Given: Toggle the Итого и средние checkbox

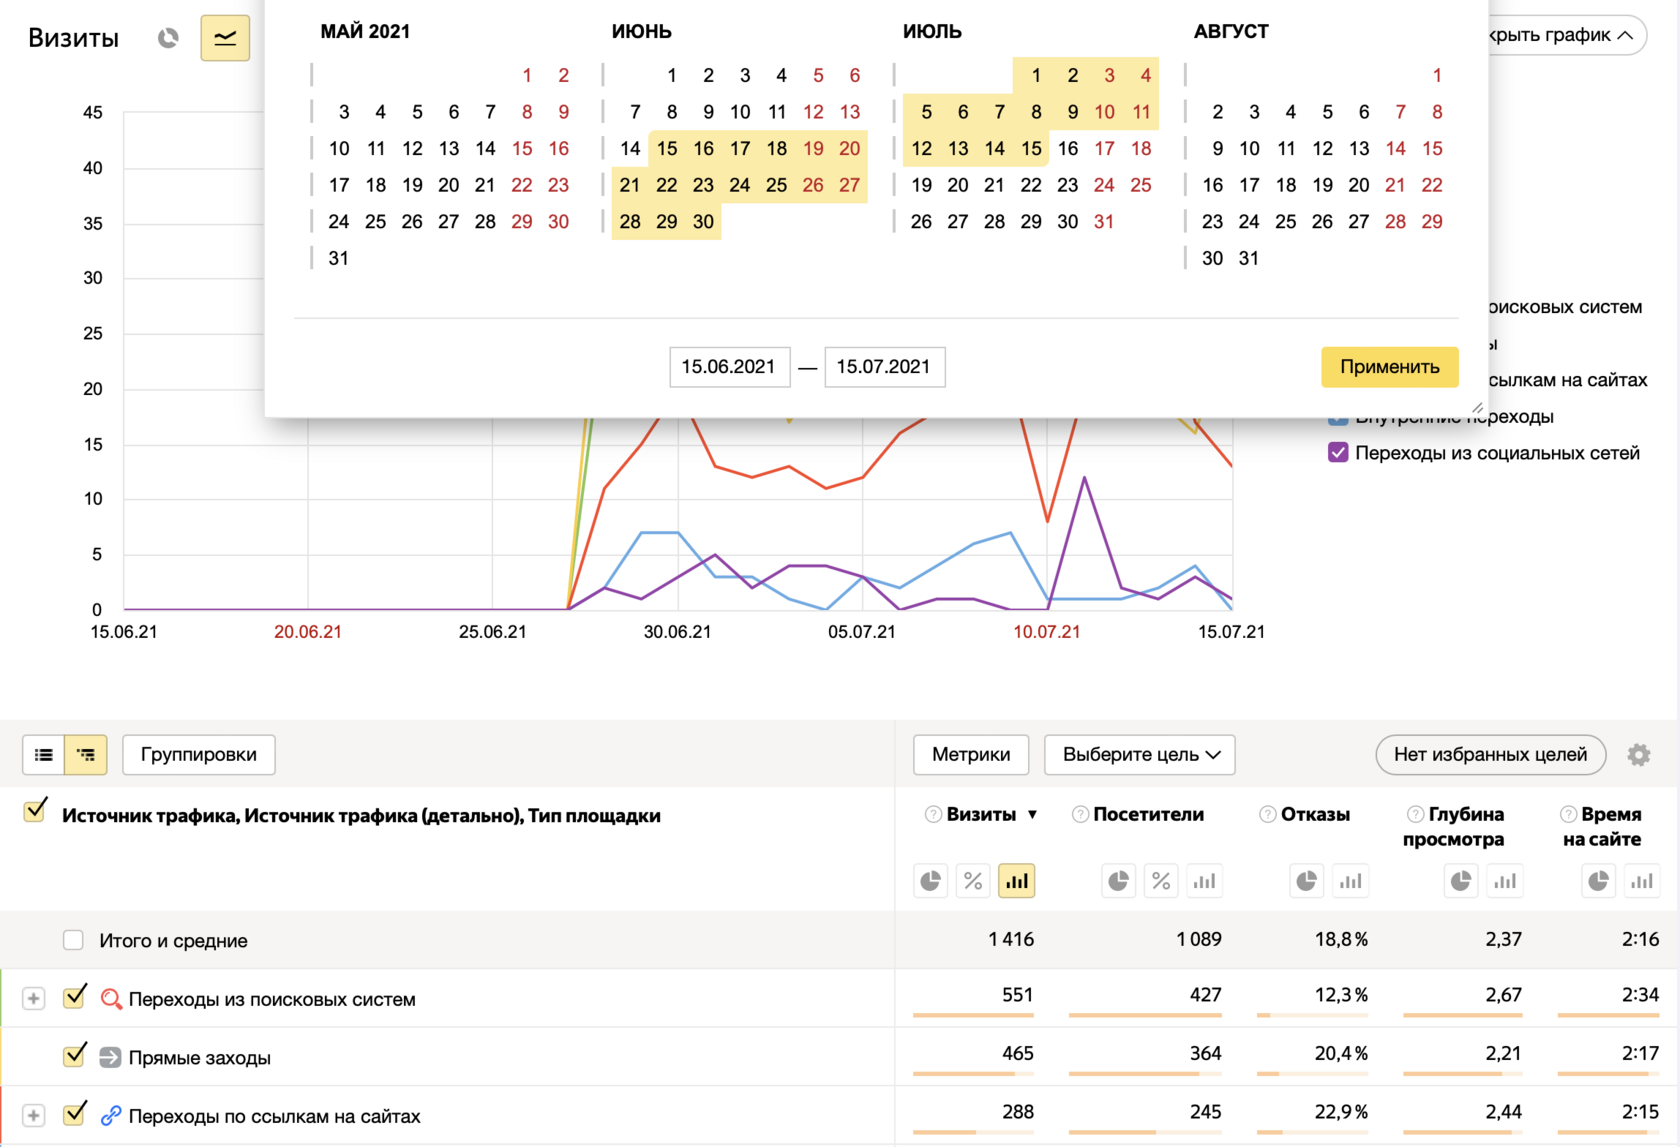Looking at the screenshot, I should (x=73, y=940).
